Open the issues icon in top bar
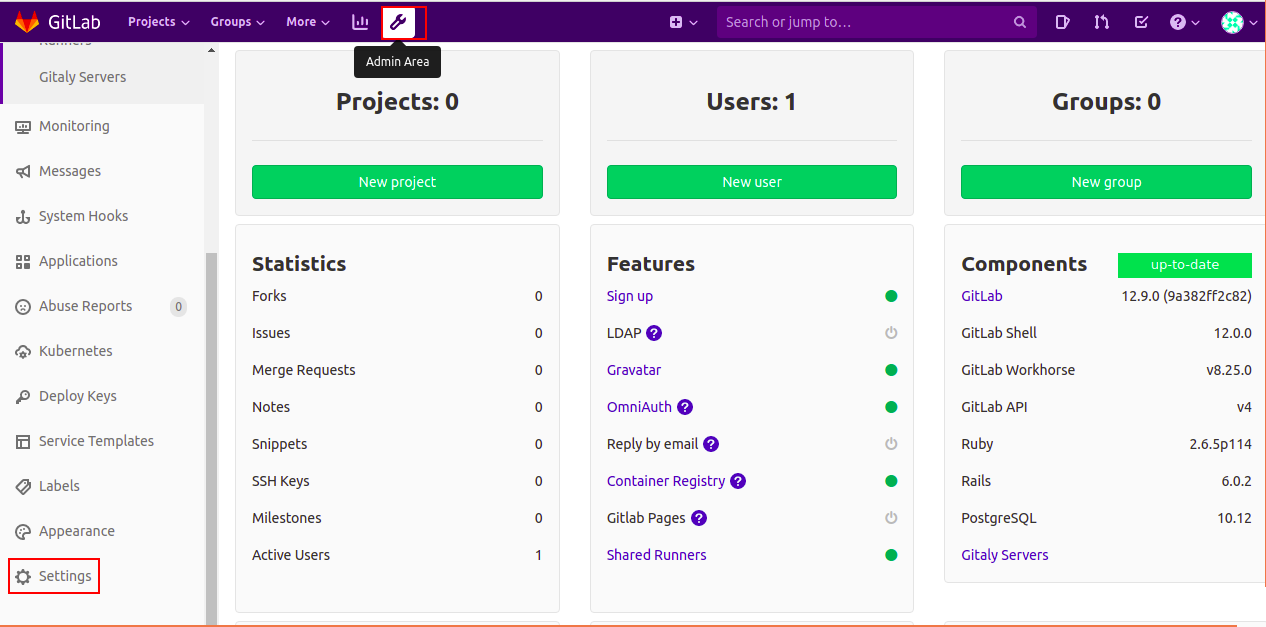This screenshot has height=627, width=1266. point(1062,22)
